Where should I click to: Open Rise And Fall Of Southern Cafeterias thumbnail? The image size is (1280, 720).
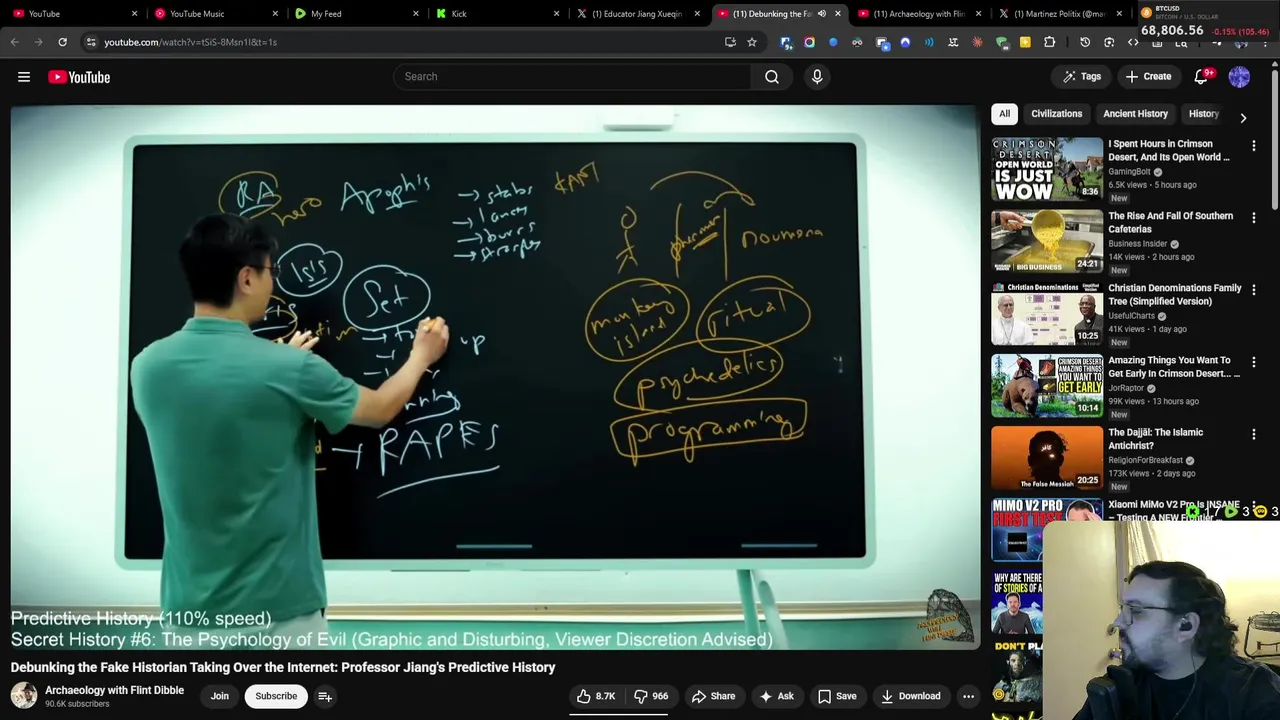tap(1047, 241)
